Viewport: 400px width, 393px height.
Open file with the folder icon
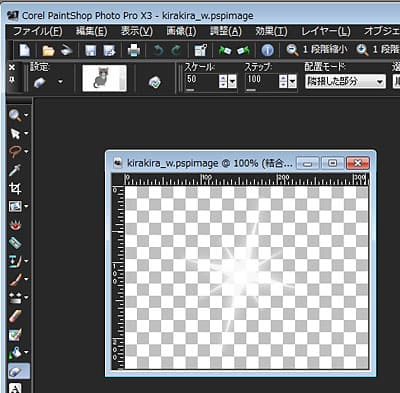(48, 51)
